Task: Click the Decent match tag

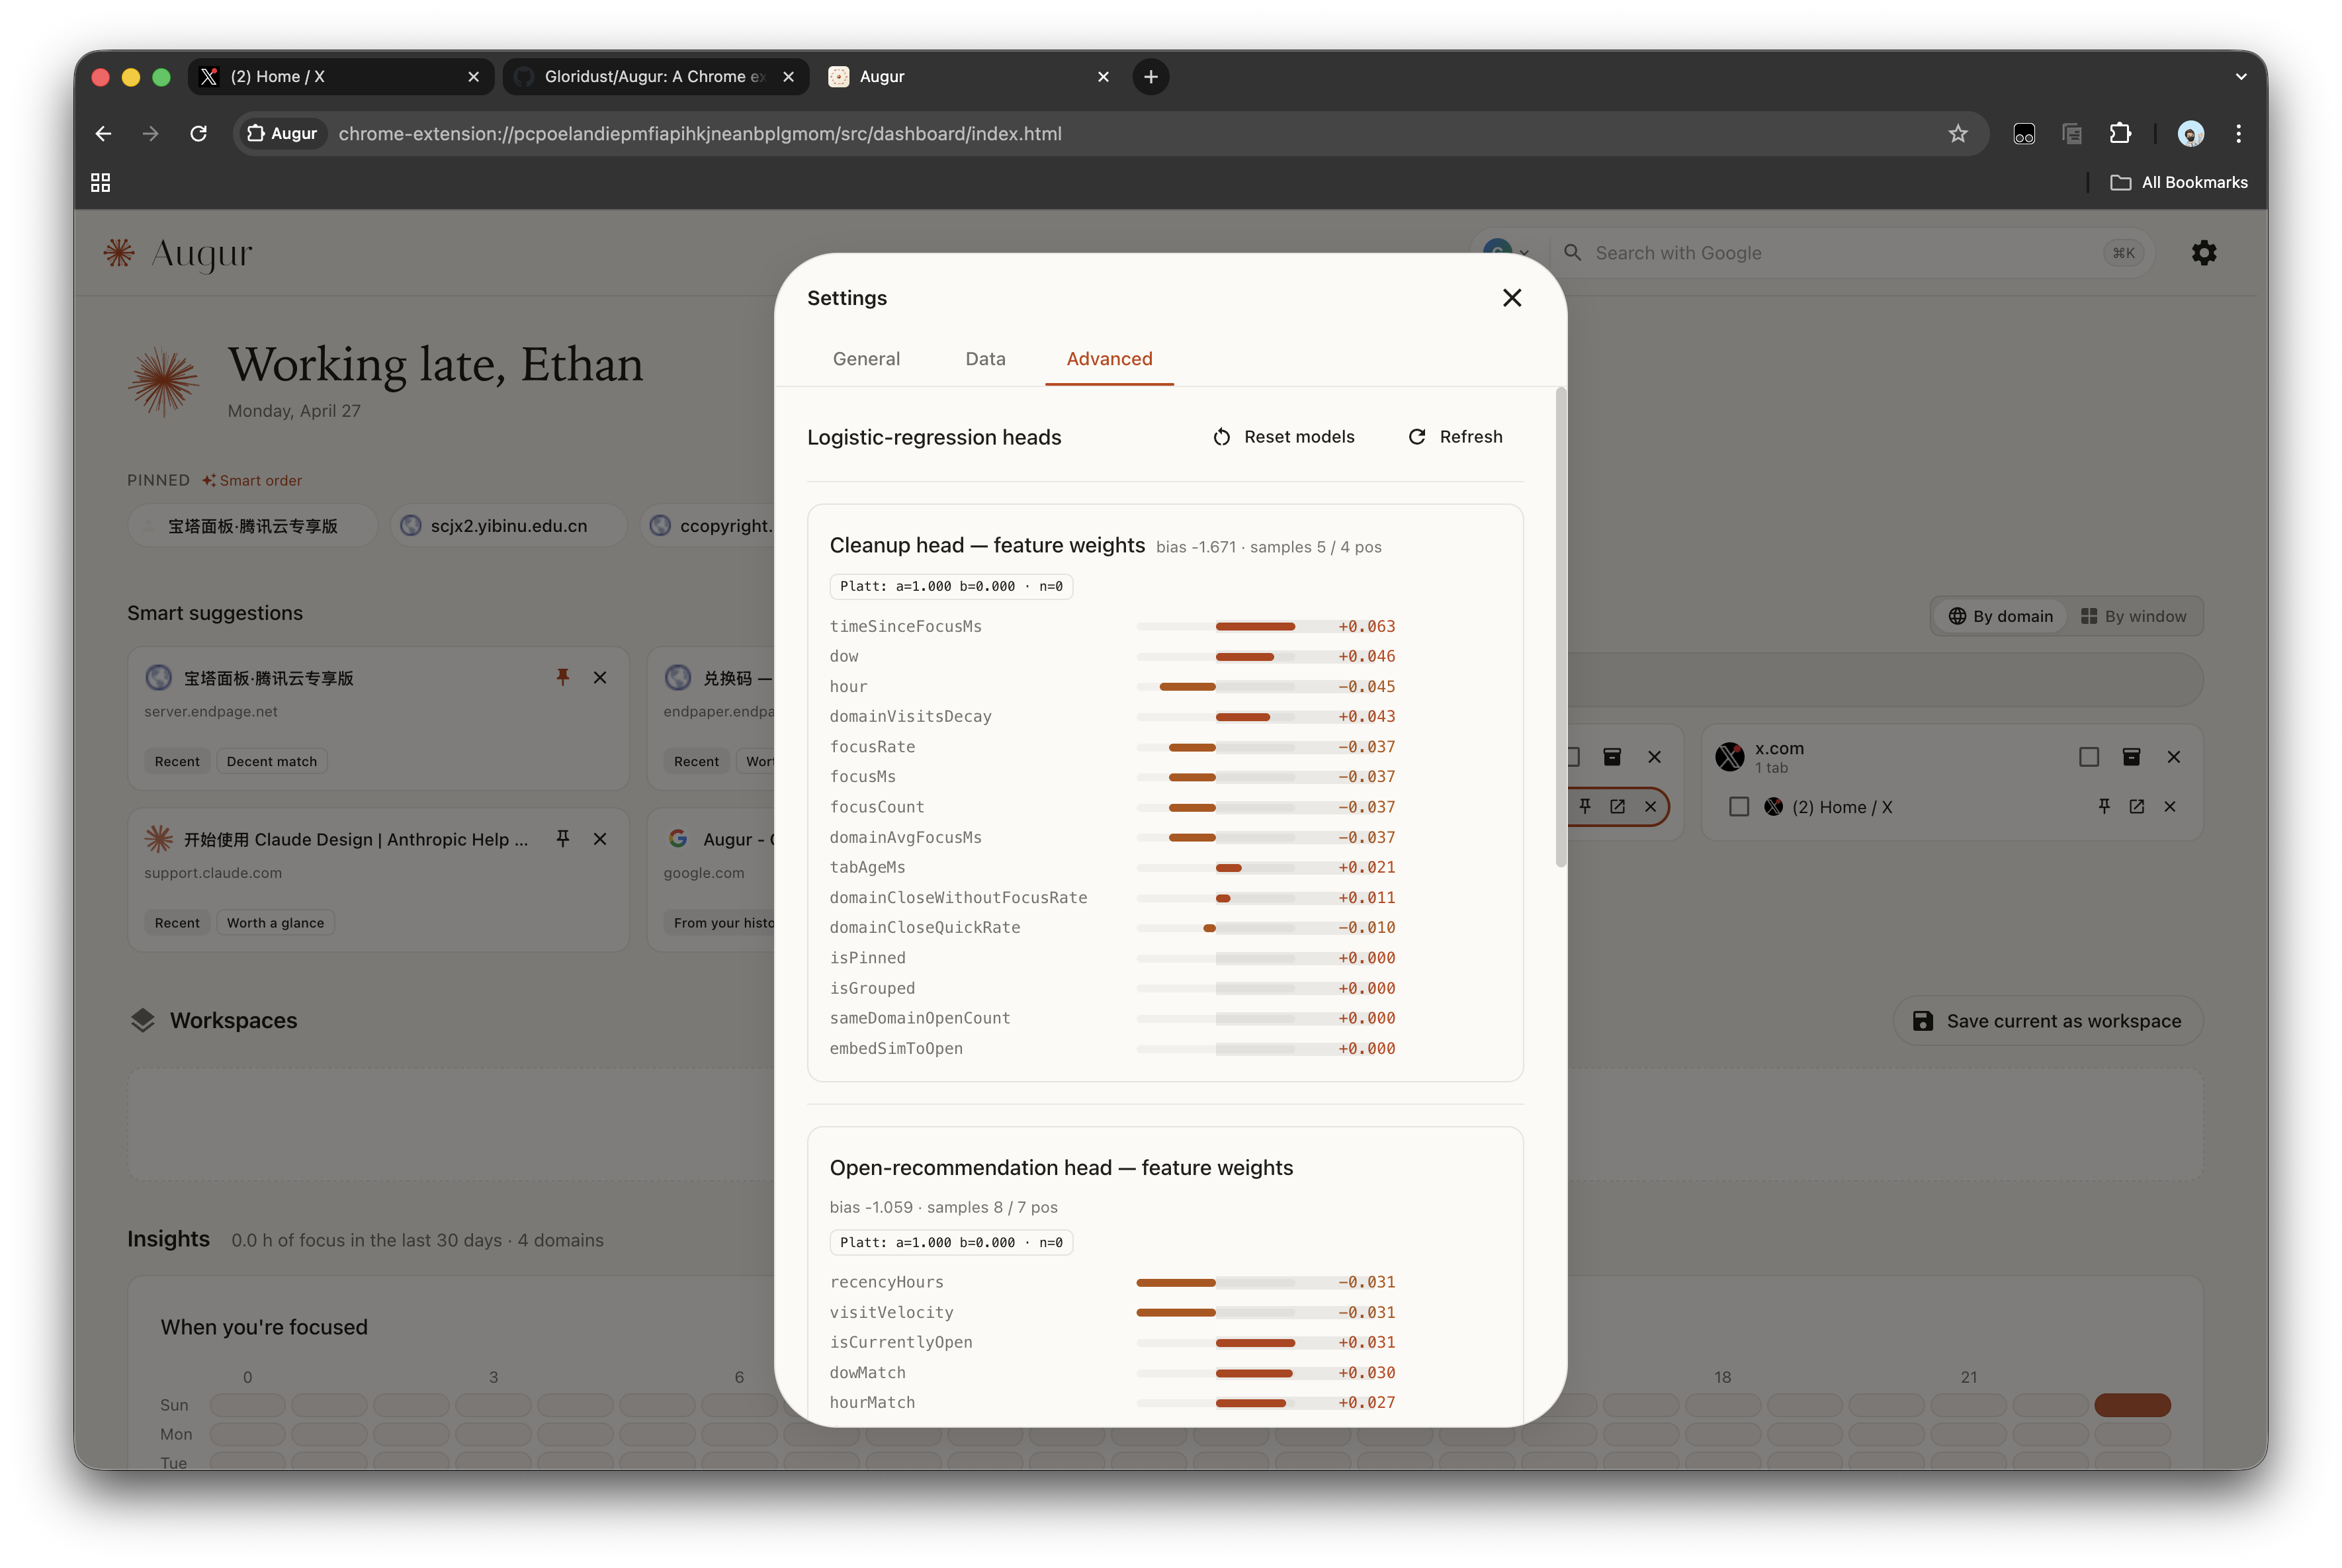Action: [272, 762]
